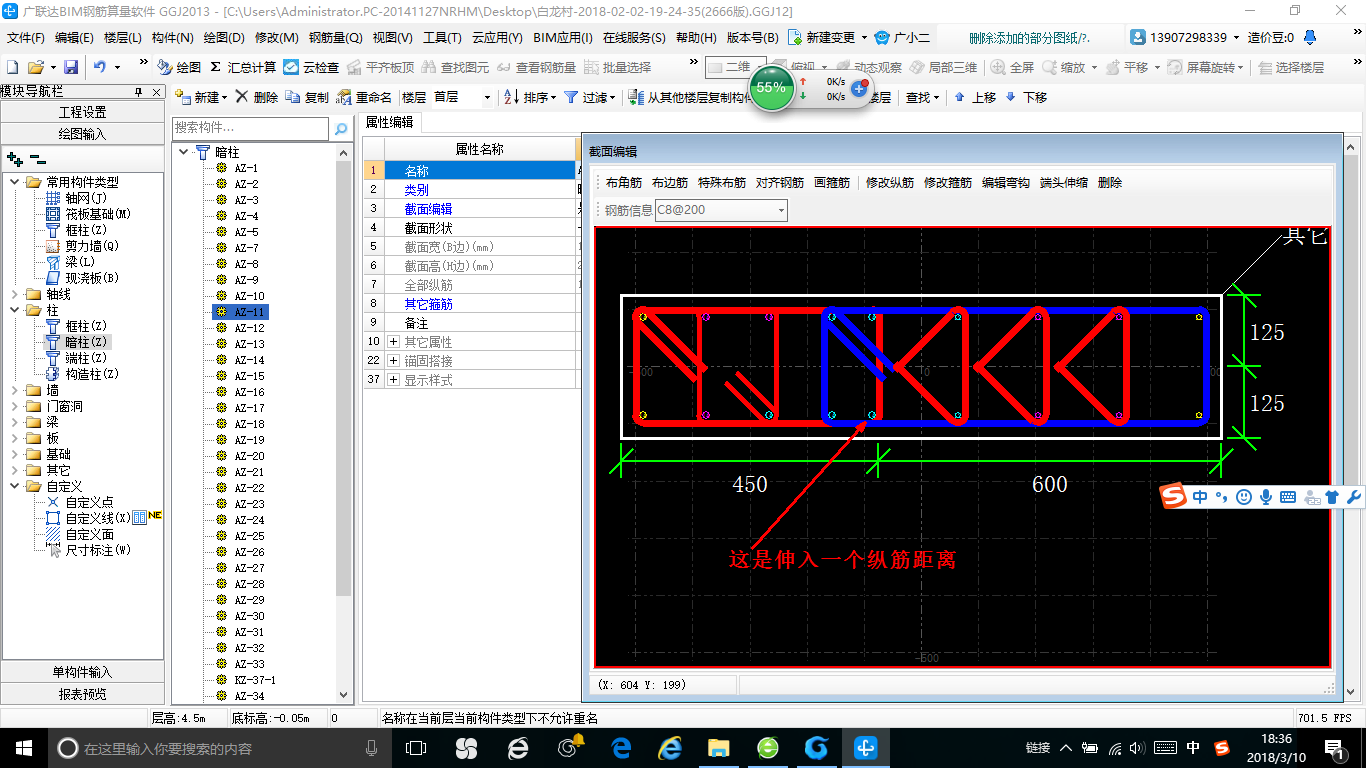Expand the 墙 tree node
Viewport: 1366px width, 768px height.
[14, 390]
